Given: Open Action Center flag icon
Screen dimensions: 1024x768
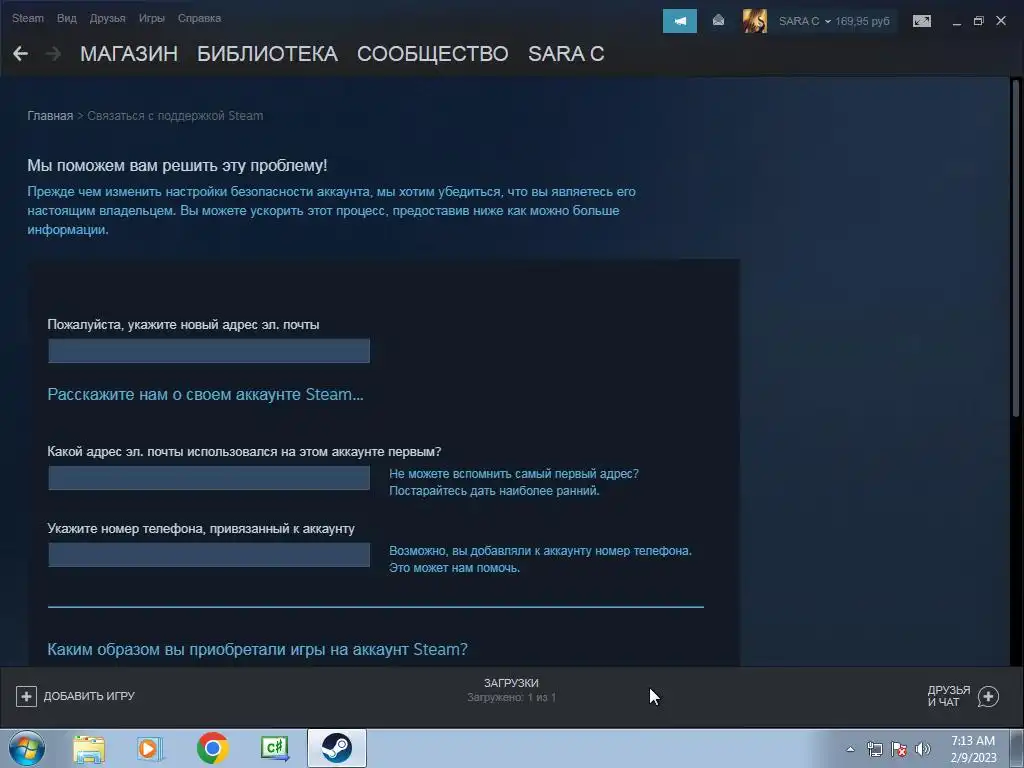Looking at the screenshot, I should click(x=899, y=749).
